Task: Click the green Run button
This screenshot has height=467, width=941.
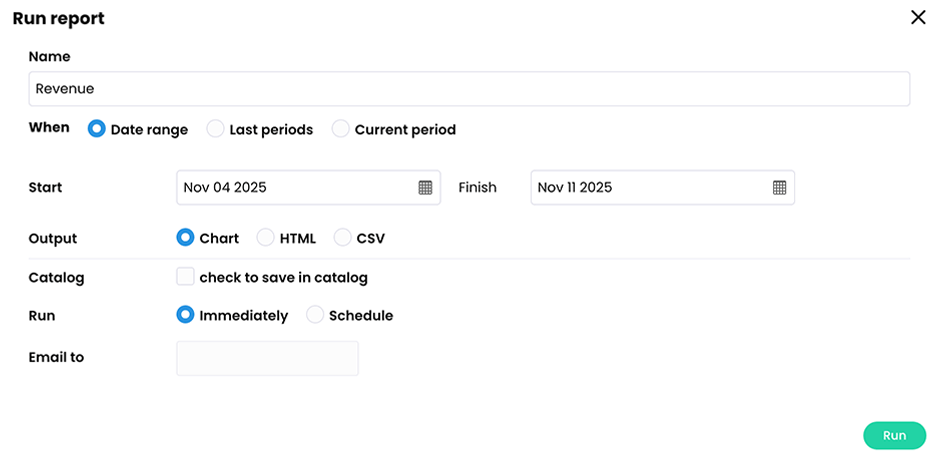Action: 894,436
